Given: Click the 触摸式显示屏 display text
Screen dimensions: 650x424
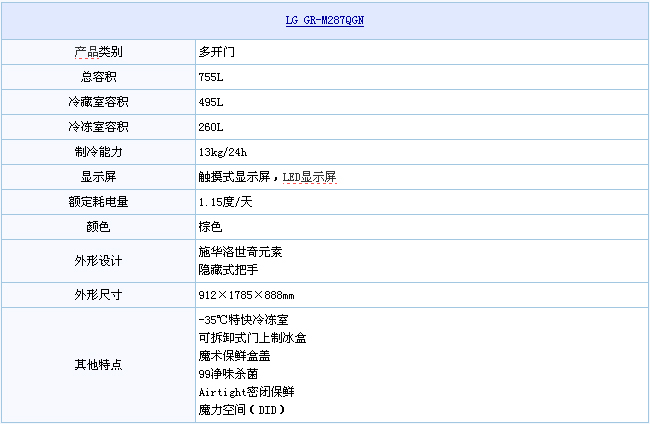Looking at the screenshot, I should pos(236,177).
